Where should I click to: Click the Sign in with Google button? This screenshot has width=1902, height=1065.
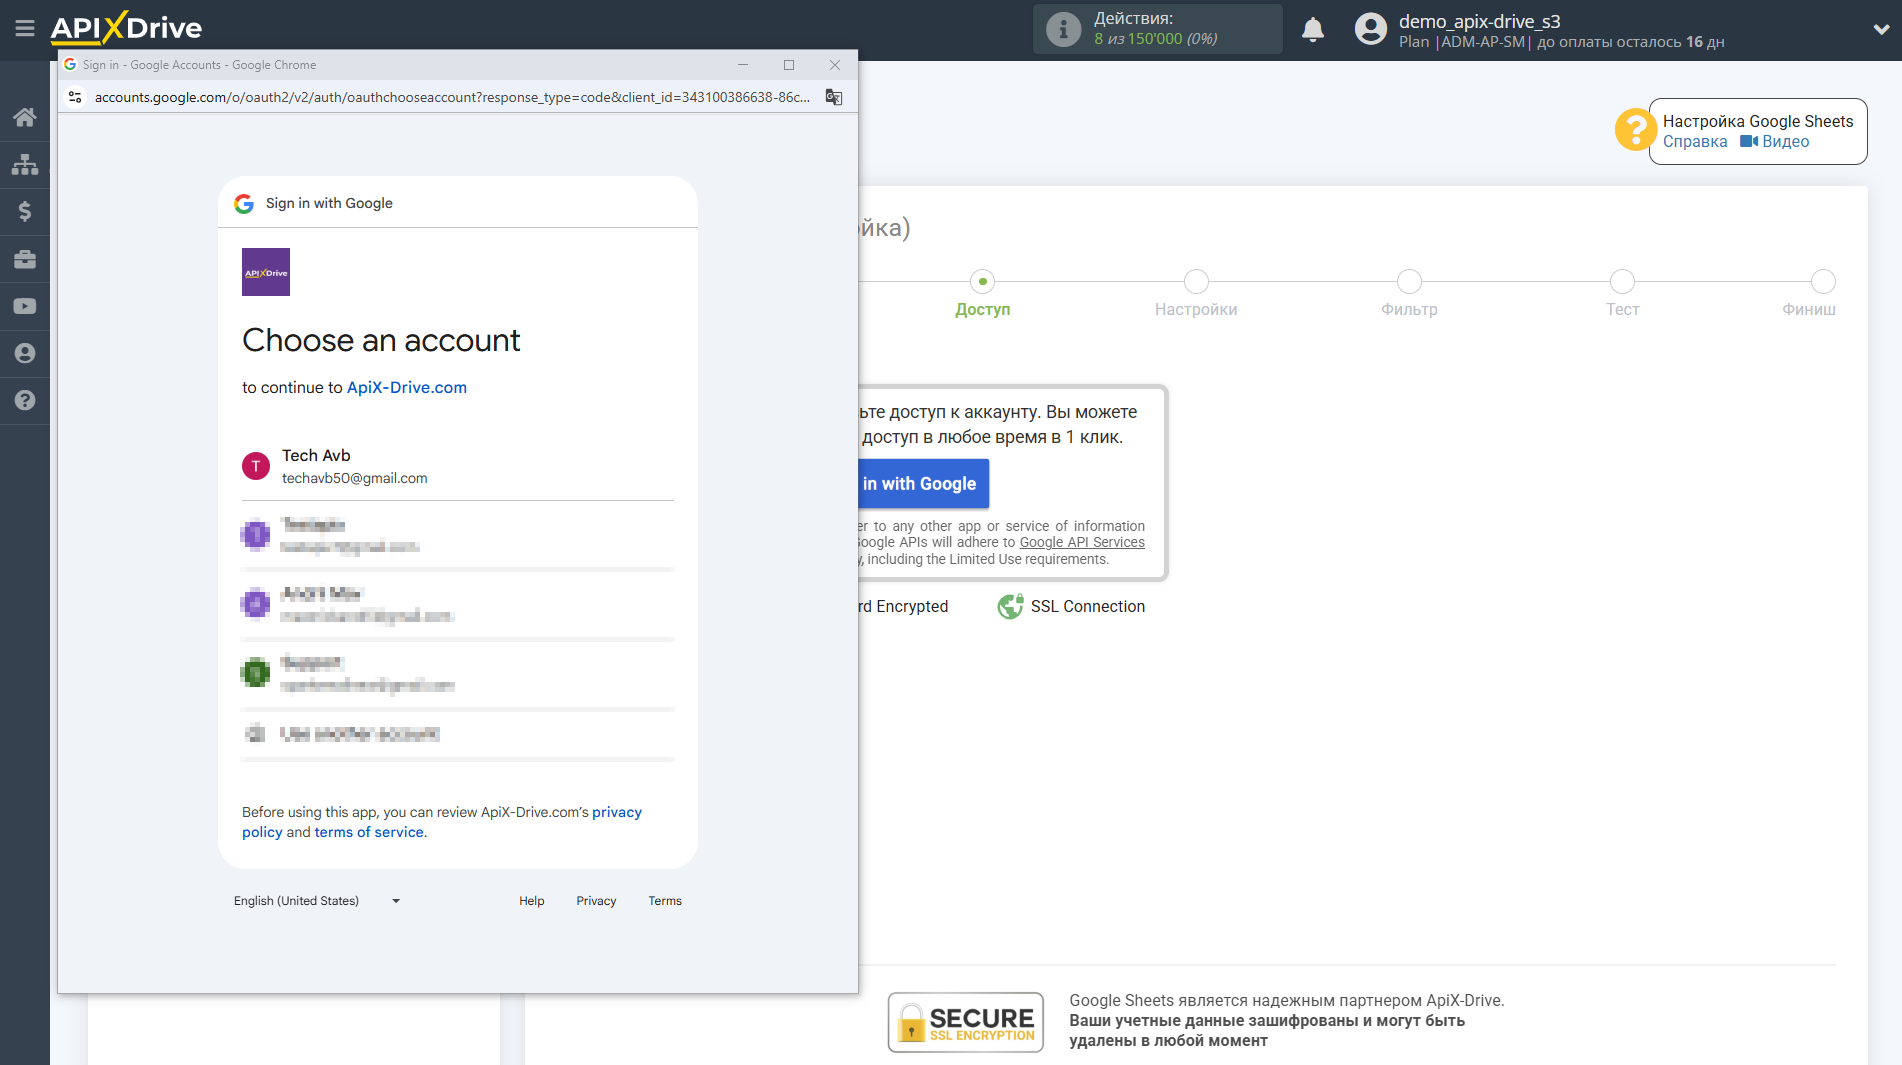(922, 484)
